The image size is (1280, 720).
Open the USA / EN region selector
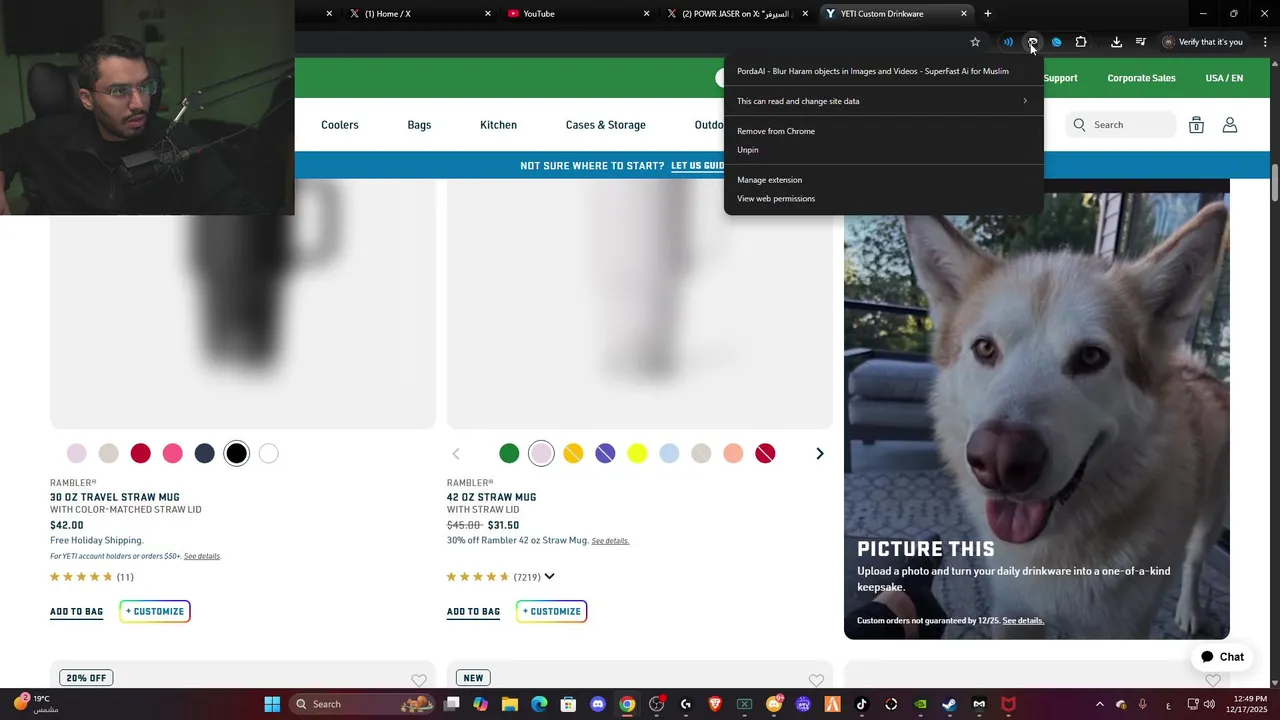pos(1224,78)
